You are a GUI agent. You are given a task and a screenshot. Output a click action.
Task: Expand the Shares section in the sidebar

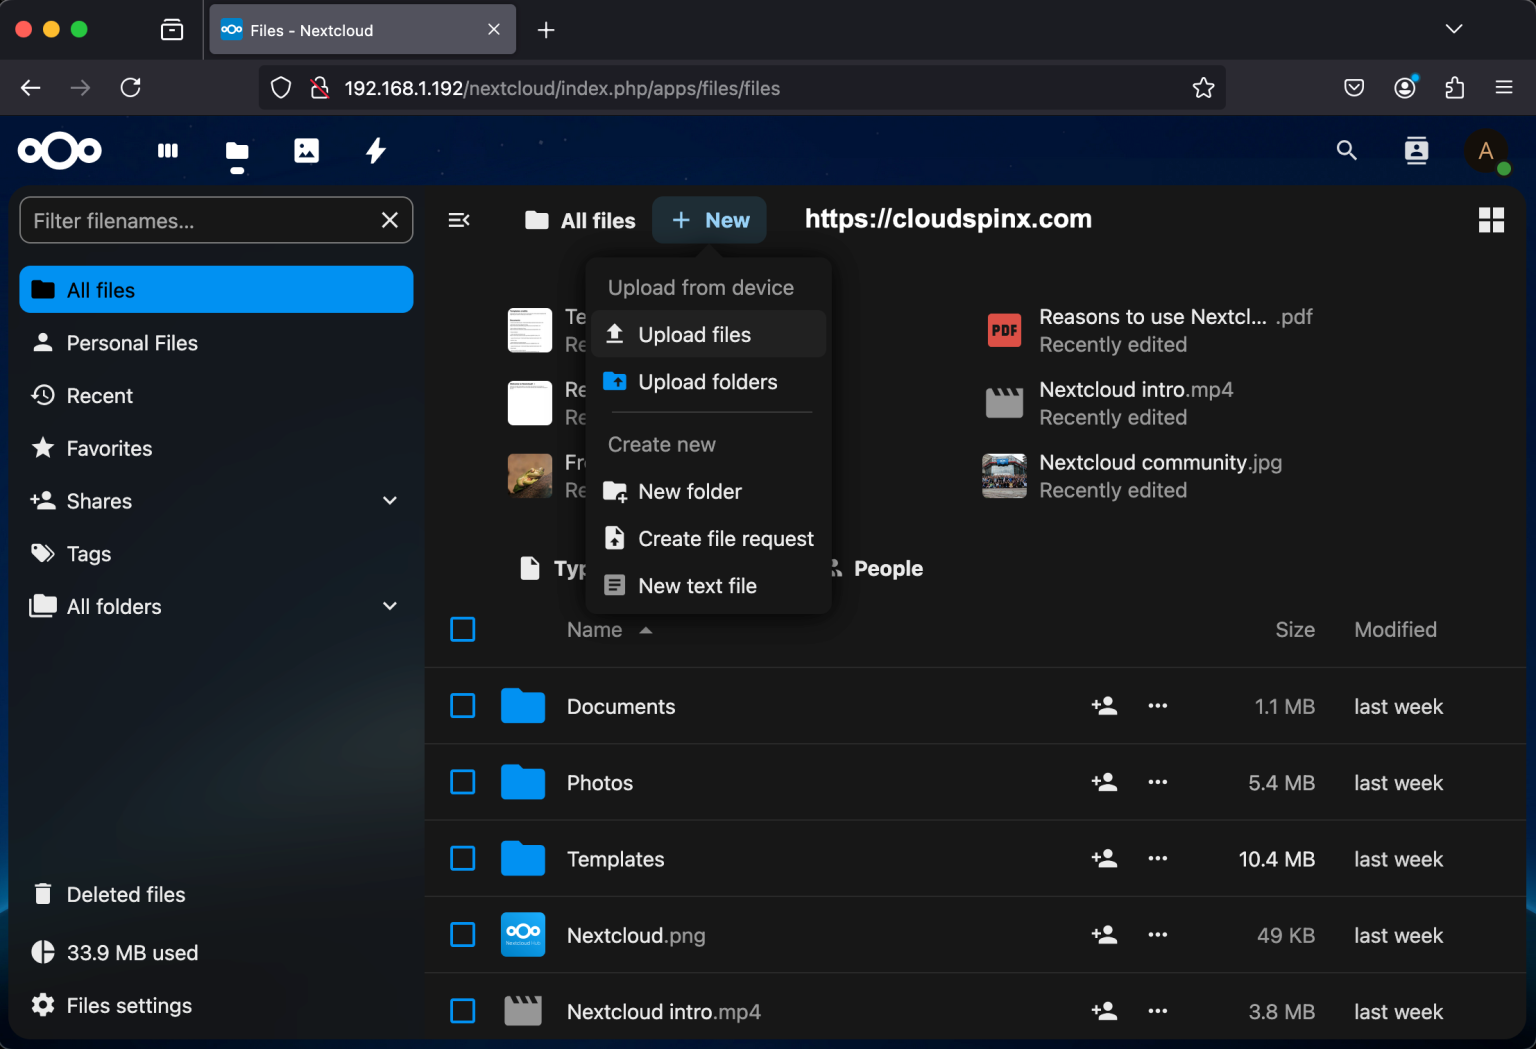click(389, 500)
